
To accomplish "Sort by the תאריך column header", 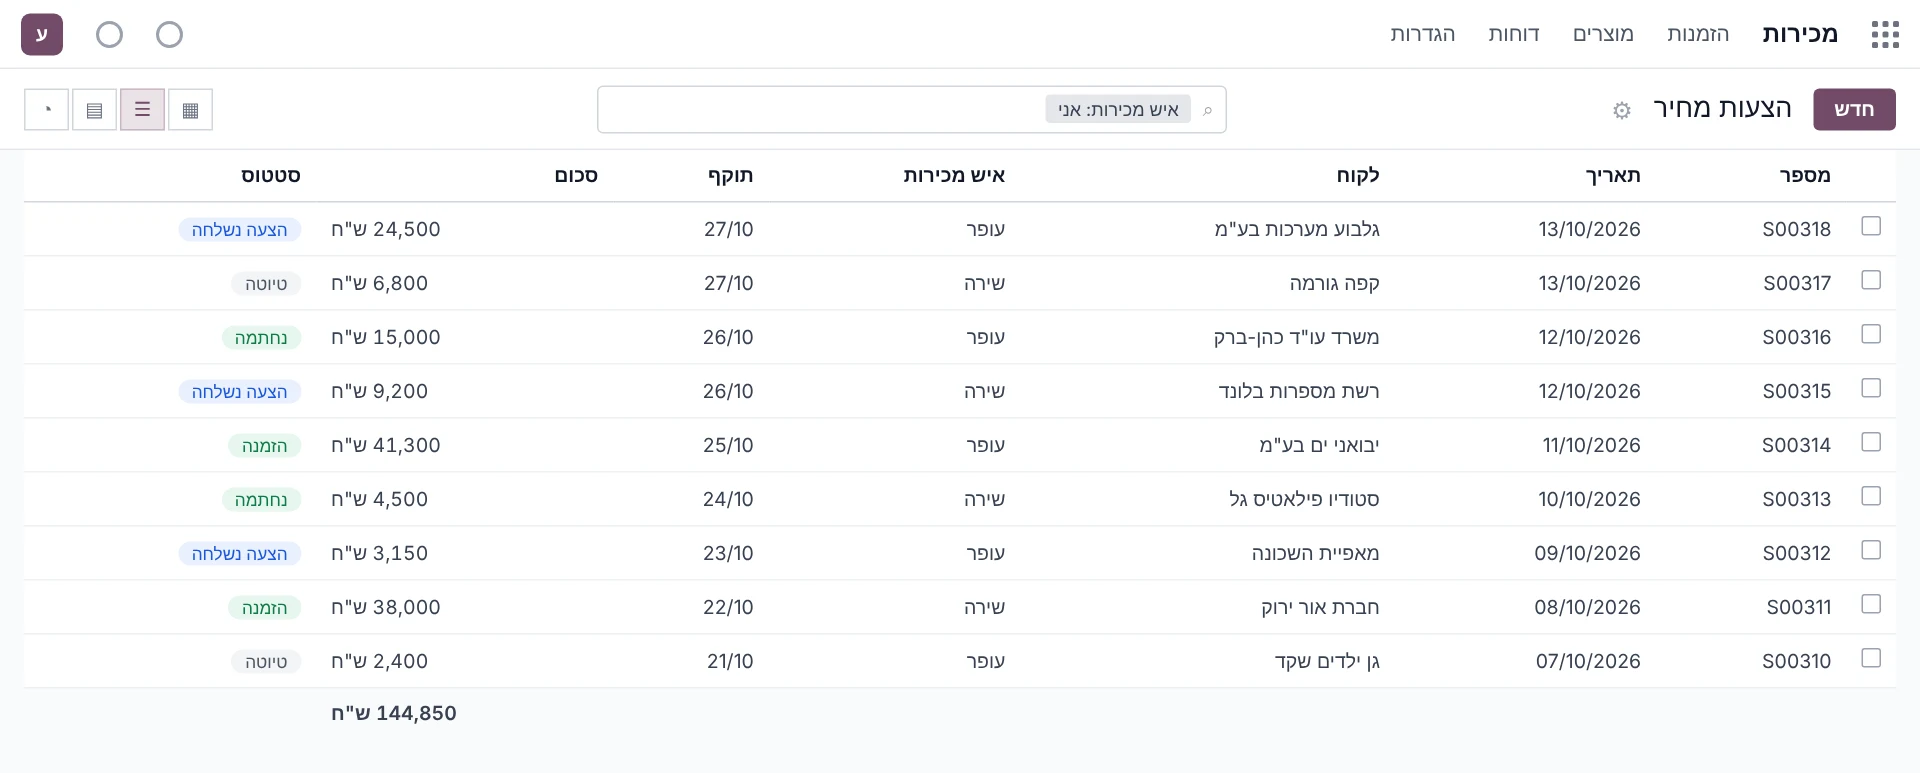I will [1613, 176].
